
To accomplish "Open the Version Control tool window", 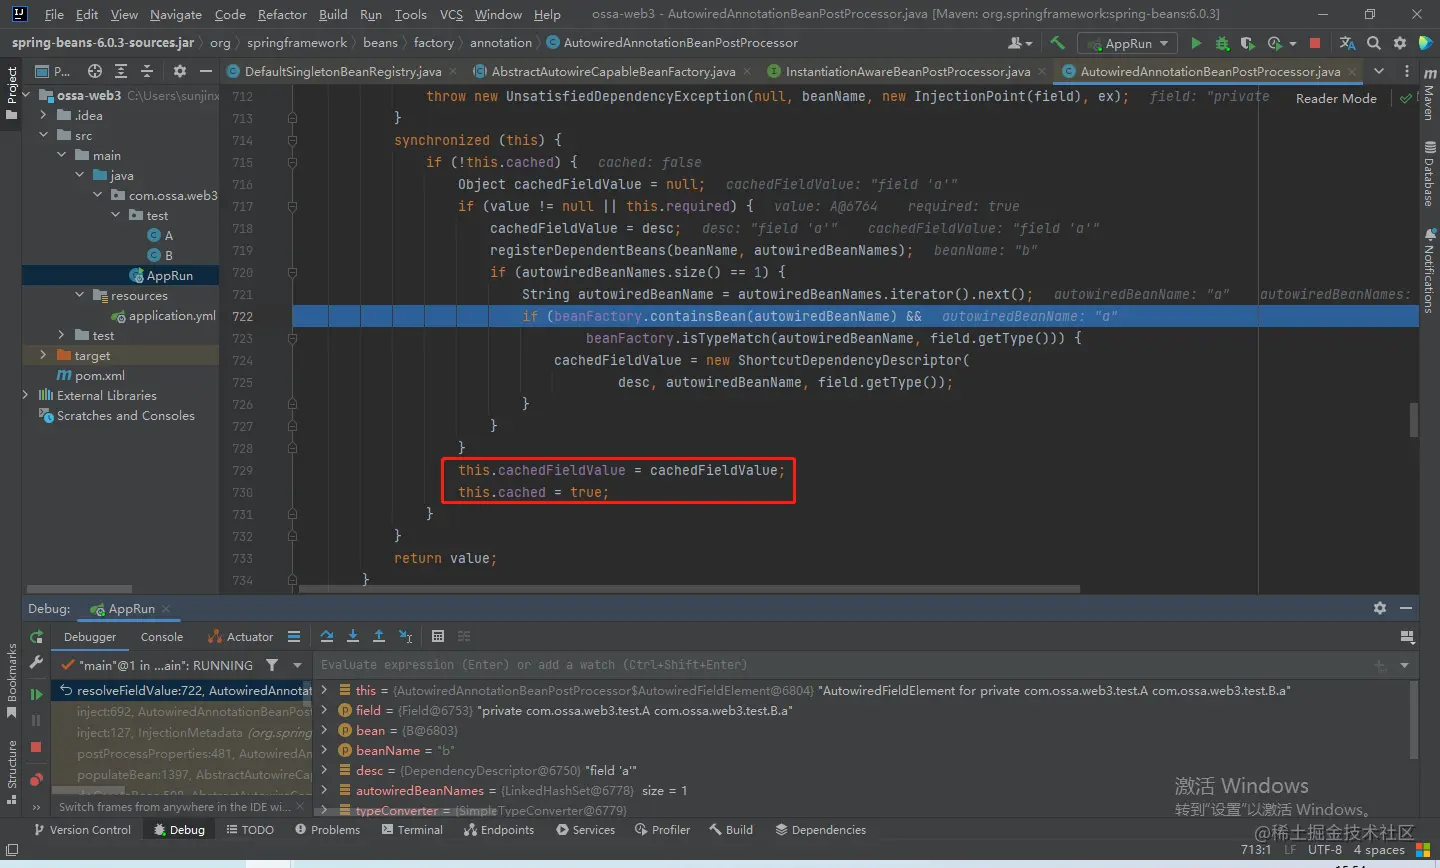I will point(82,830).
